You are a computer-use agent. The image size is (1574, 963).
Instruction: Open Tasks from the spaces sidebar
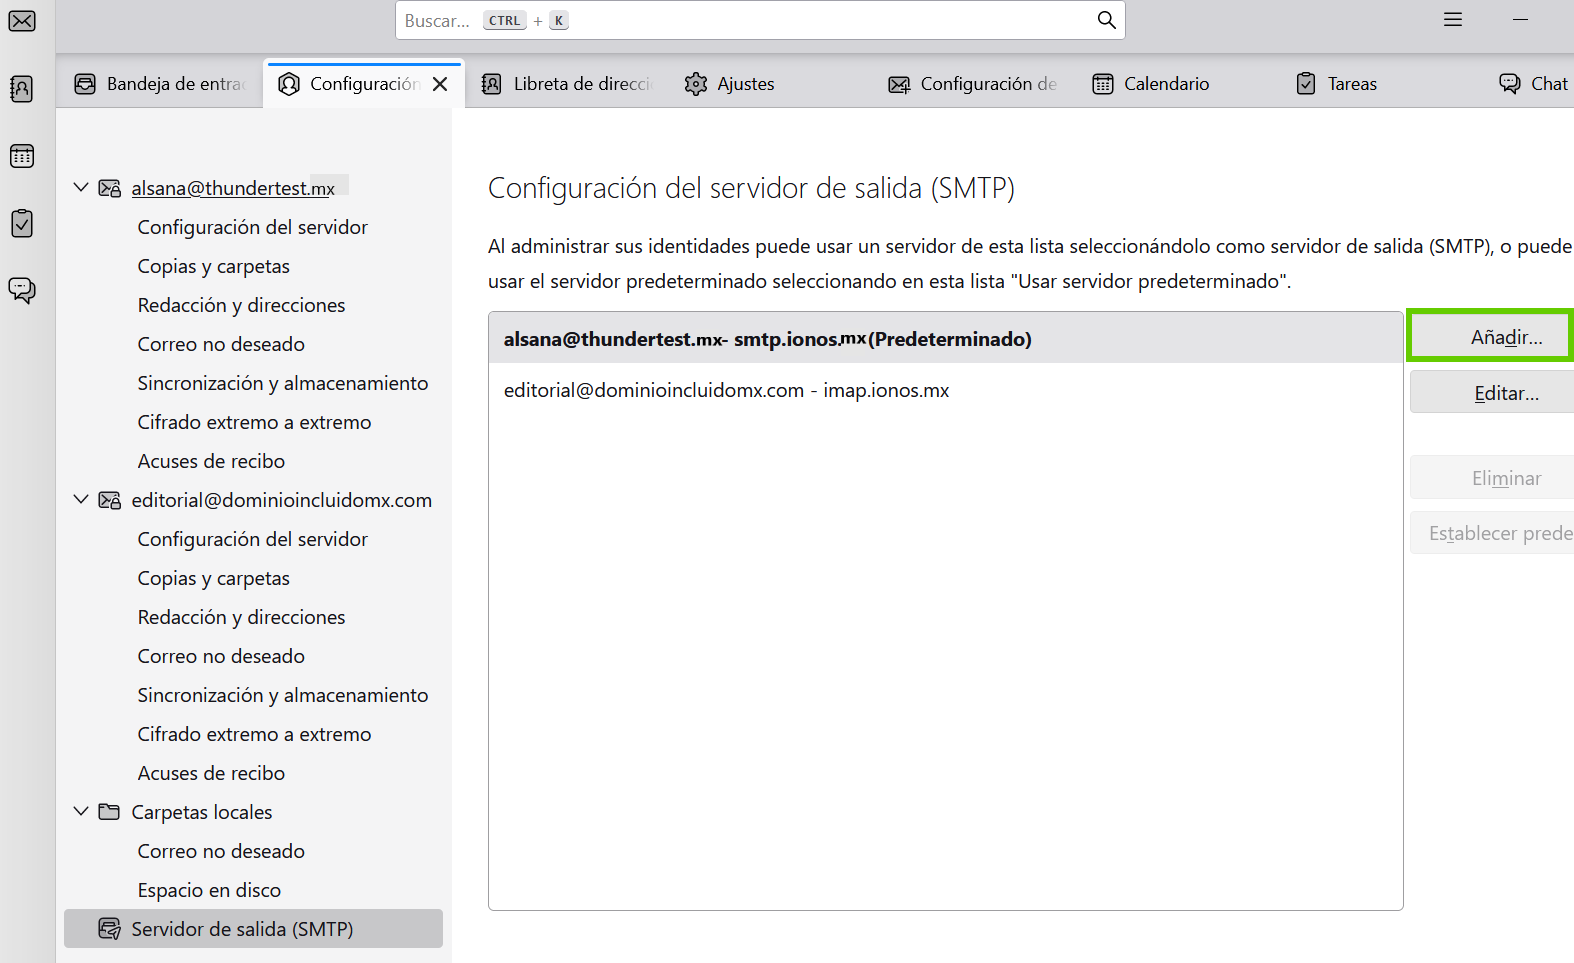(22, 223)
